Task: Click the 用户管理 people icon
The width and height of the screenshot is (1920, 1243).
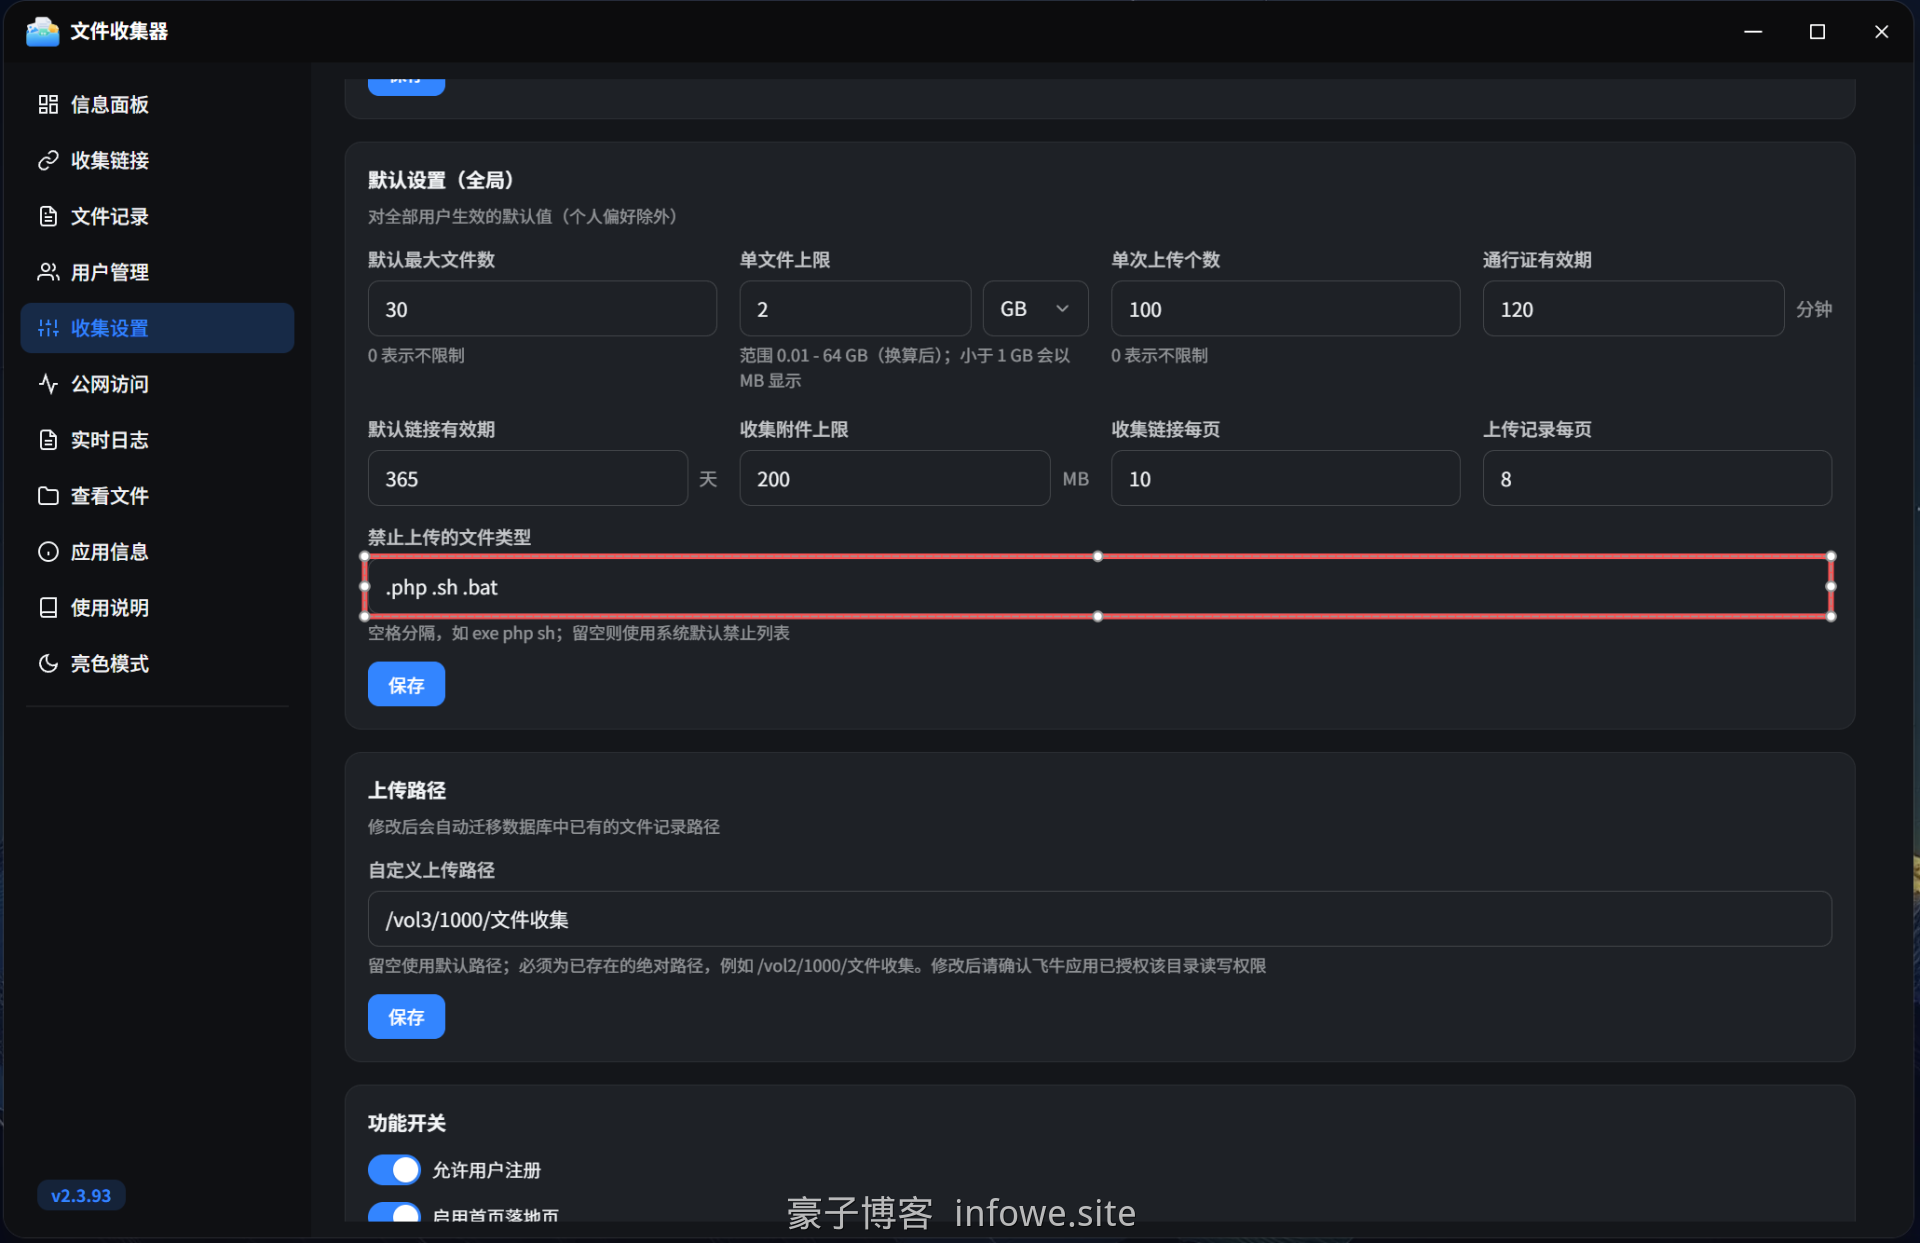Action: pos(48,272)
